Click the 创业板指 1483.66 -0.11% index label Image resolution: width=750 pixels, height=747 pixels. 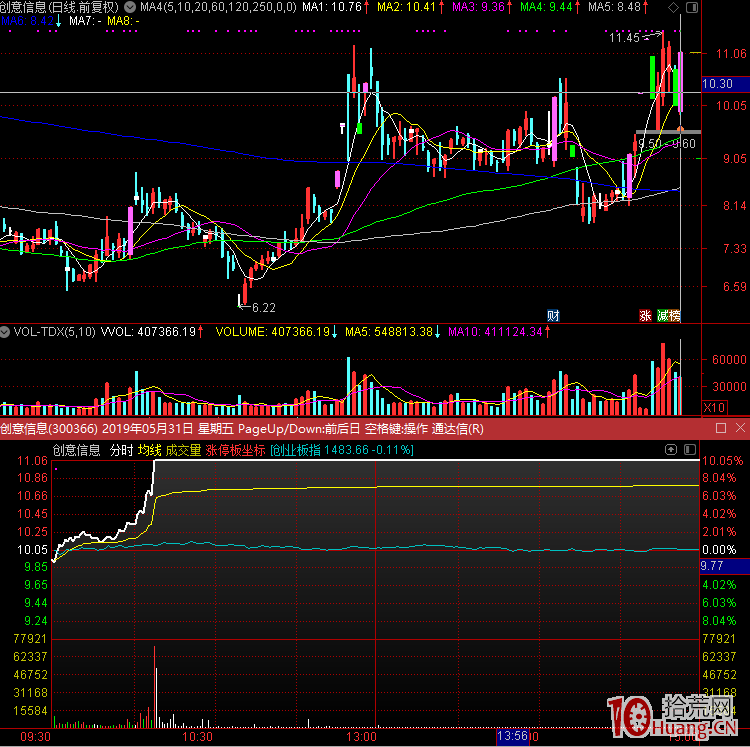342,450
